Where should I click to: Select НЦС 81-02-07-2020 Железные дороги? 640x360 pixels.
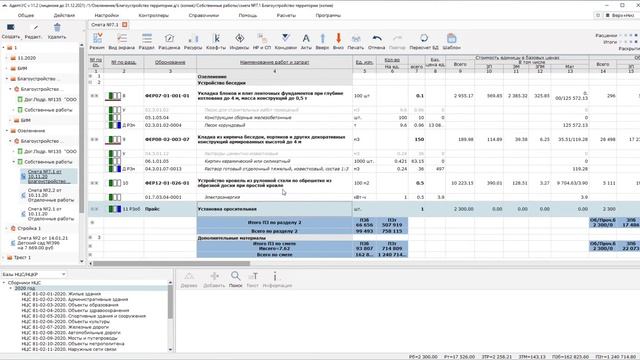pyautogui.click(x=65, y=327)
